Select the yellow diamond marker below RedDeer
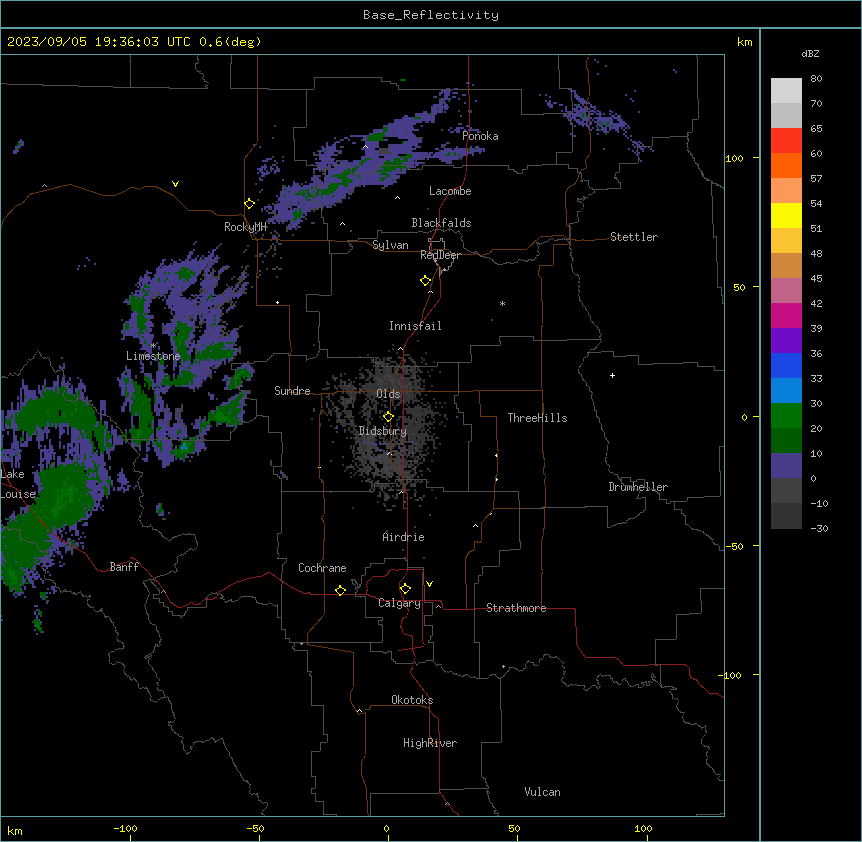The height and width of the screenshot is (842, 862). click(x=425, y=281)
